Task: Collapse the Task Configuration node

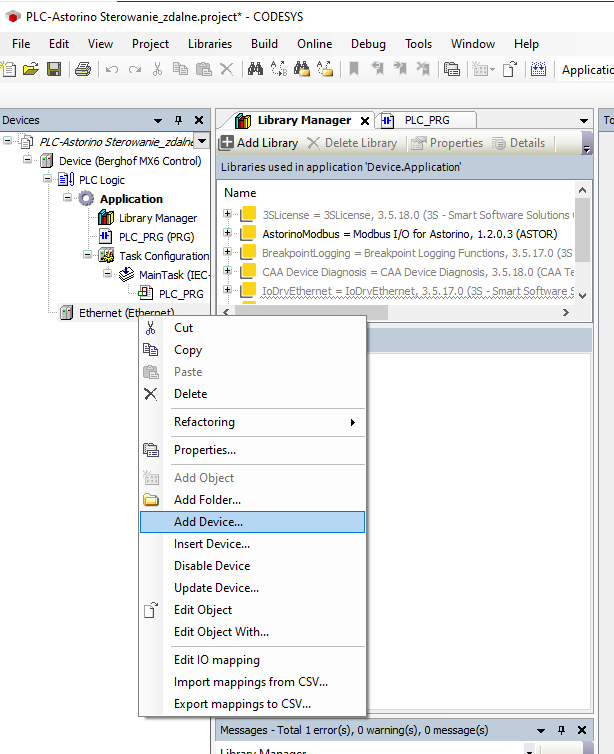Action: coord(87,255)
